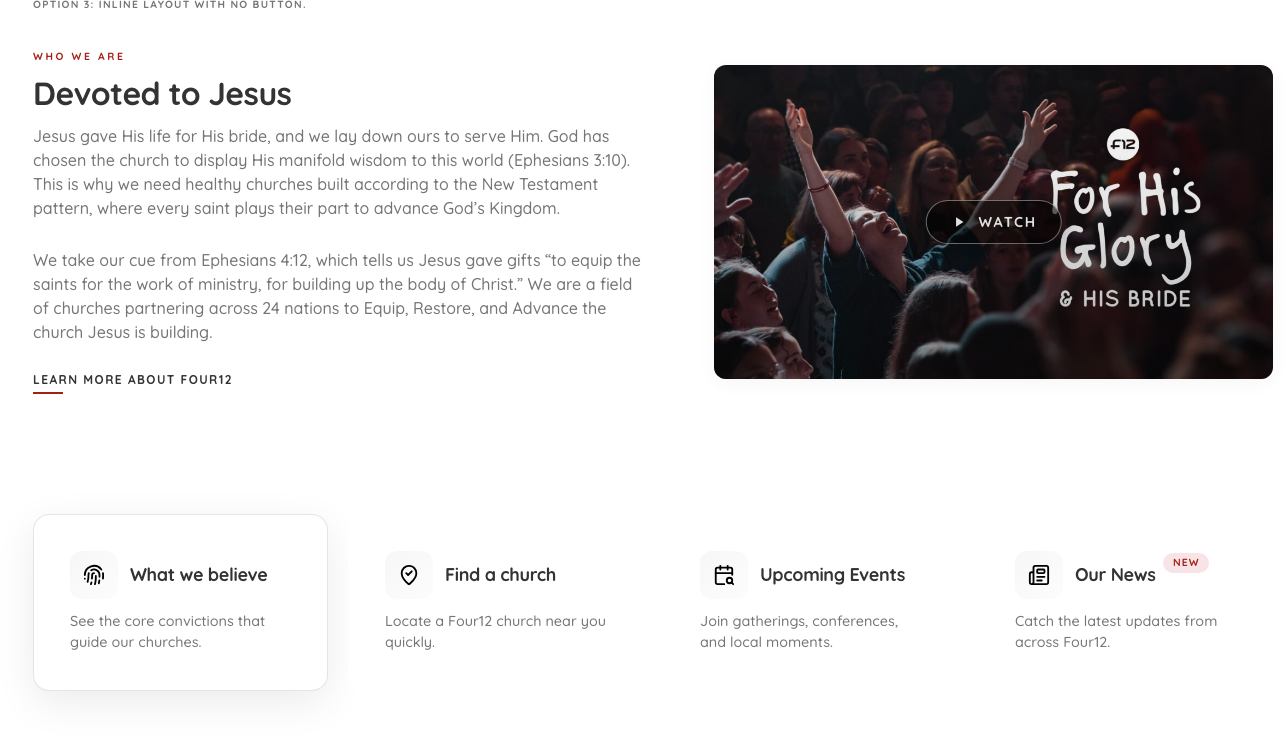Click the 'Join gatherings, conferences' description
Image resolution: width=1286 pixels, height=736 pixels.
pyautogui.click(x=799, y=631)
